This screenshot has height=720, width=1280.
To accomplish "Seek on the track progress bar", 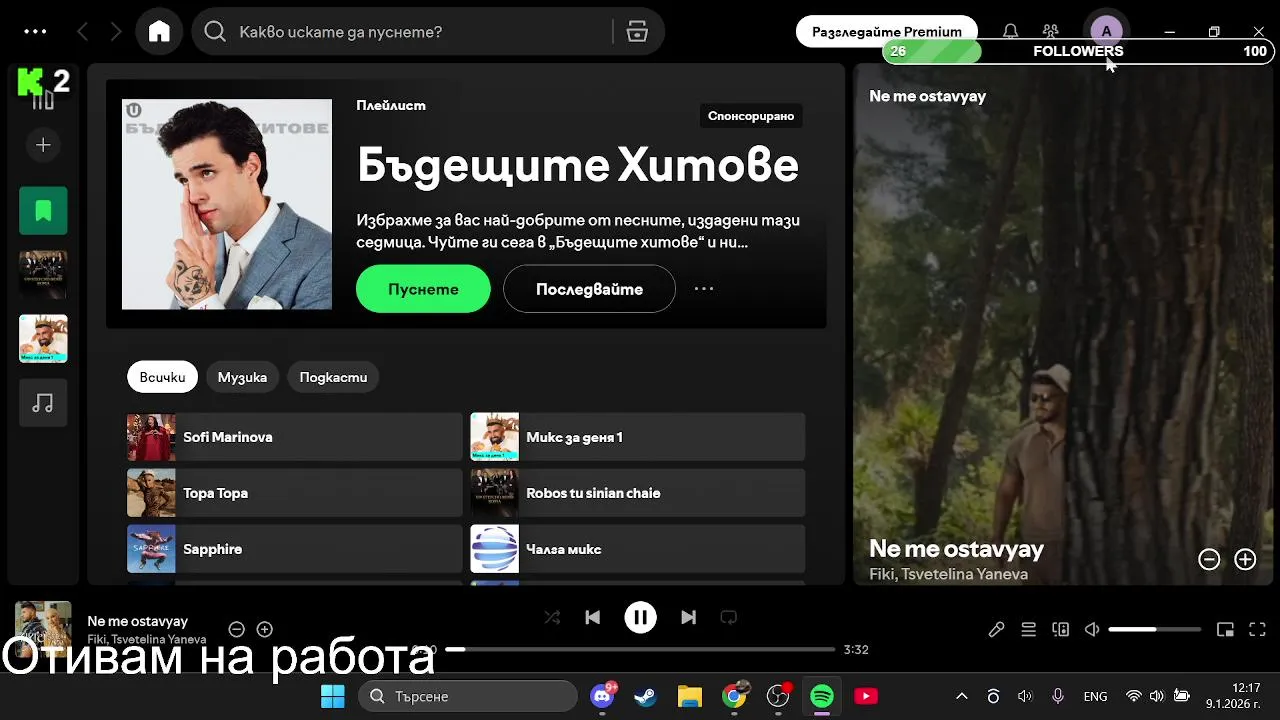I will coord(639,649).
